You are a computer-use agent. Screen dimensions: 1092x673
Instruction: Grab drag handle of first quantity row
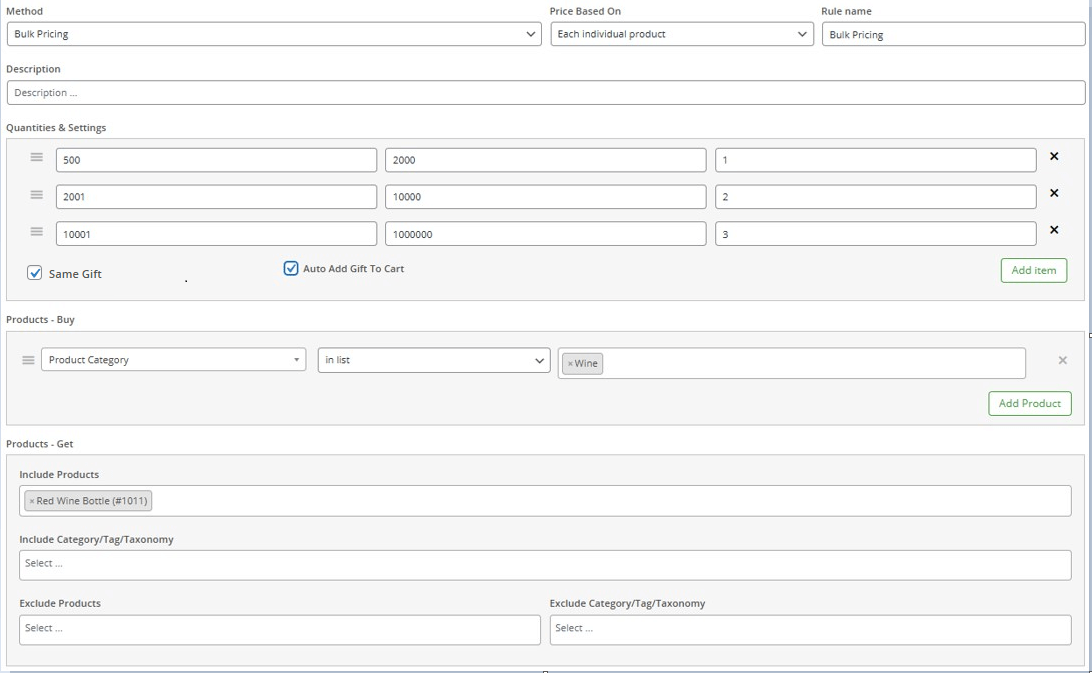click(x=36, y=158)
